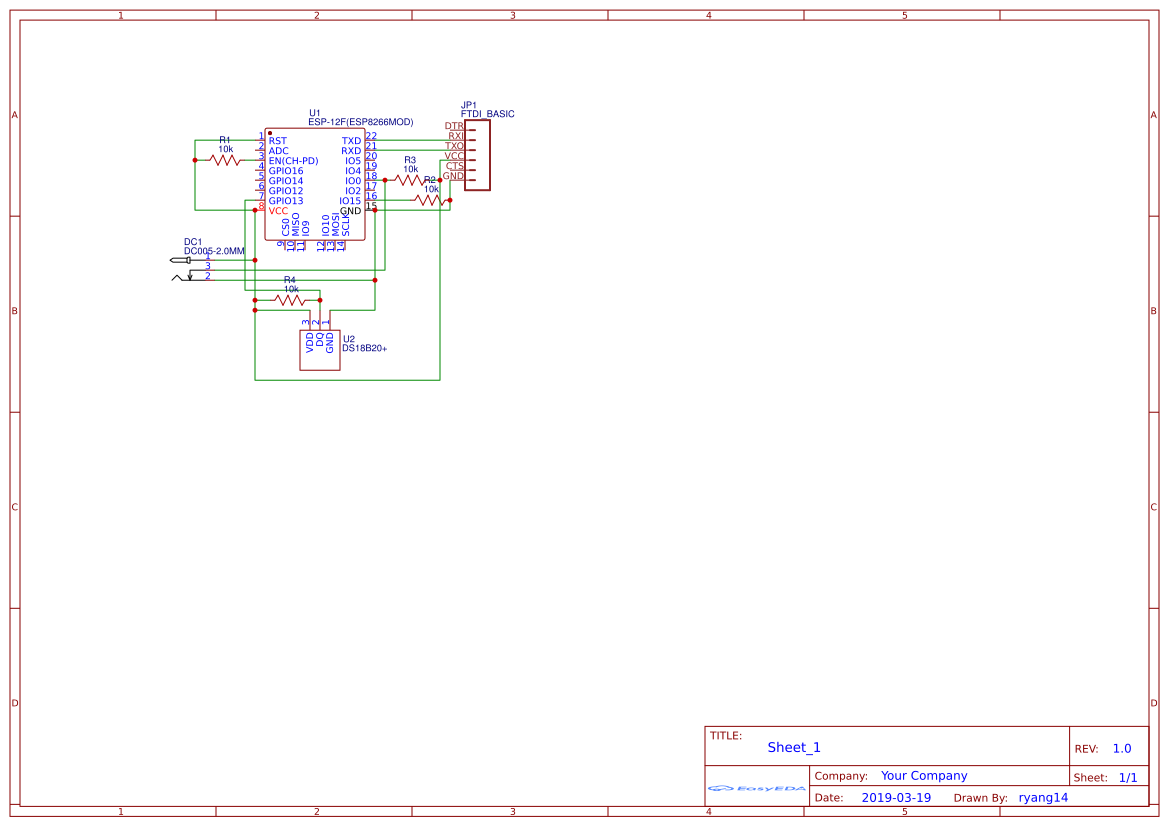1169x827 pixels.
Task: Click the ground symbol below DC1
Action: (190, 276)
